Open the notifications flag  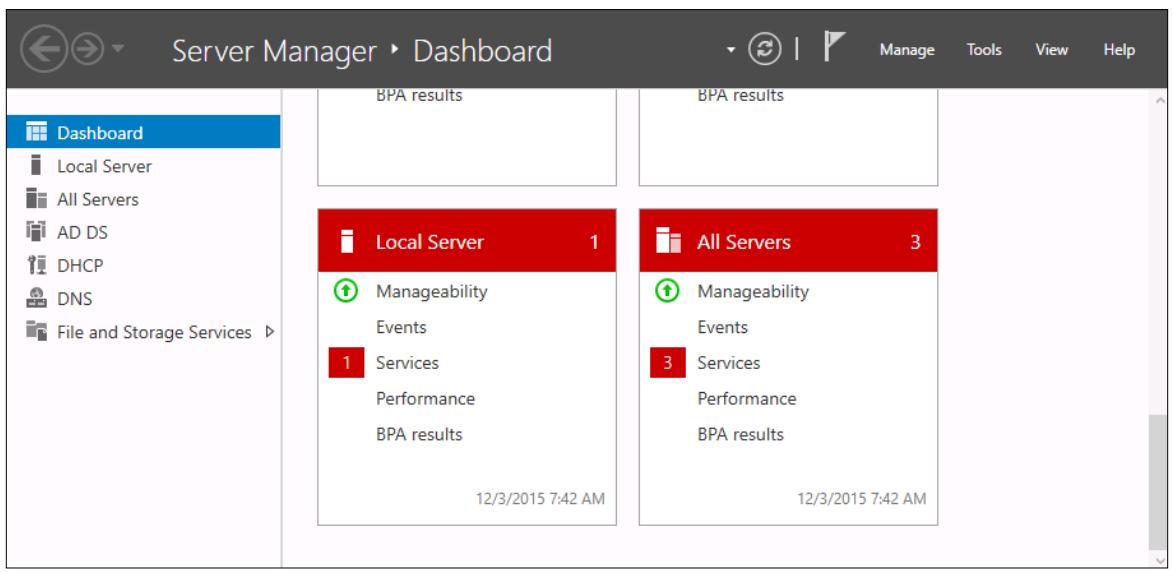tap(833, 46)
